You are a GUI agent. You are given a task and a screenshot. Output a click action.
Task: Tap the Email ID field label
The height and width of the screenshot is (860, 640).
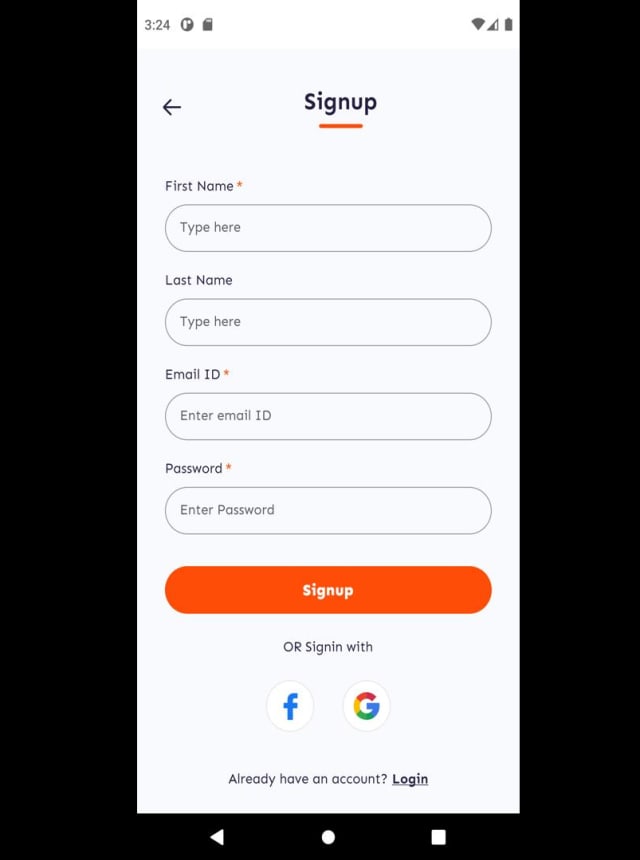point(192,375)
